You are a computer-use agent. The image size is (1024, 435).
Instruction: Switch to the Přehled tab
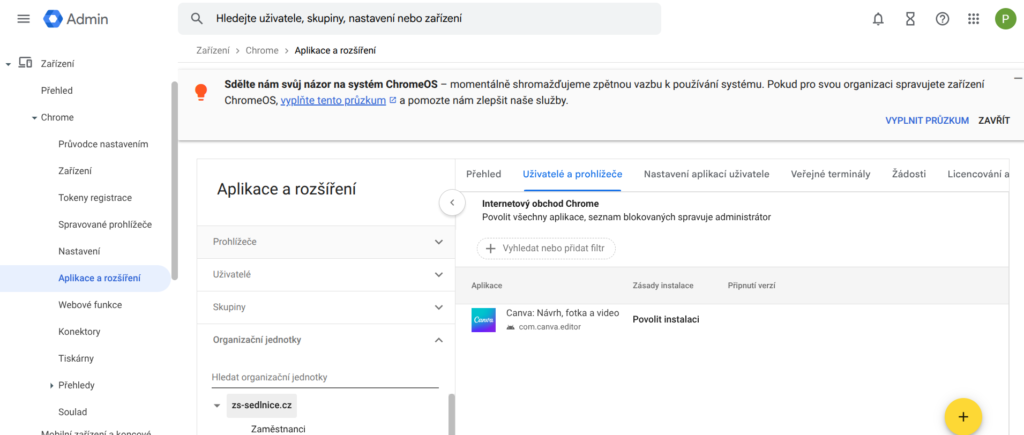point(484,174)
